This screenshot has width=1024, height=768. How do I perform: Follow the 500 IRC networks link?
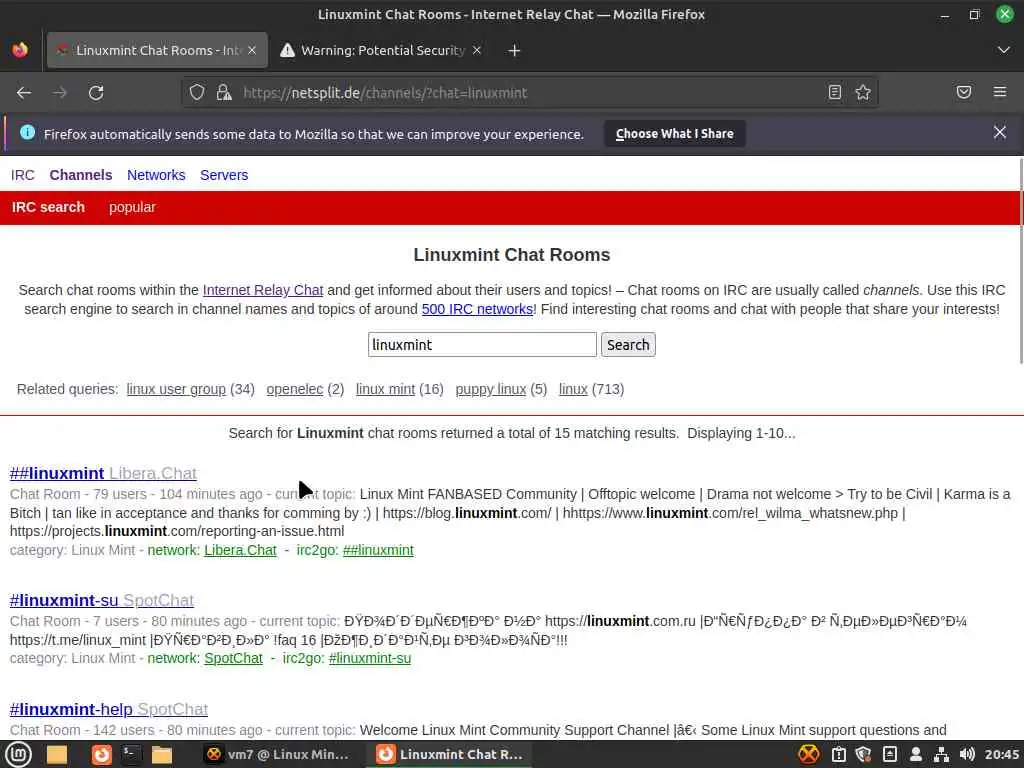click(x=477, y=309)
